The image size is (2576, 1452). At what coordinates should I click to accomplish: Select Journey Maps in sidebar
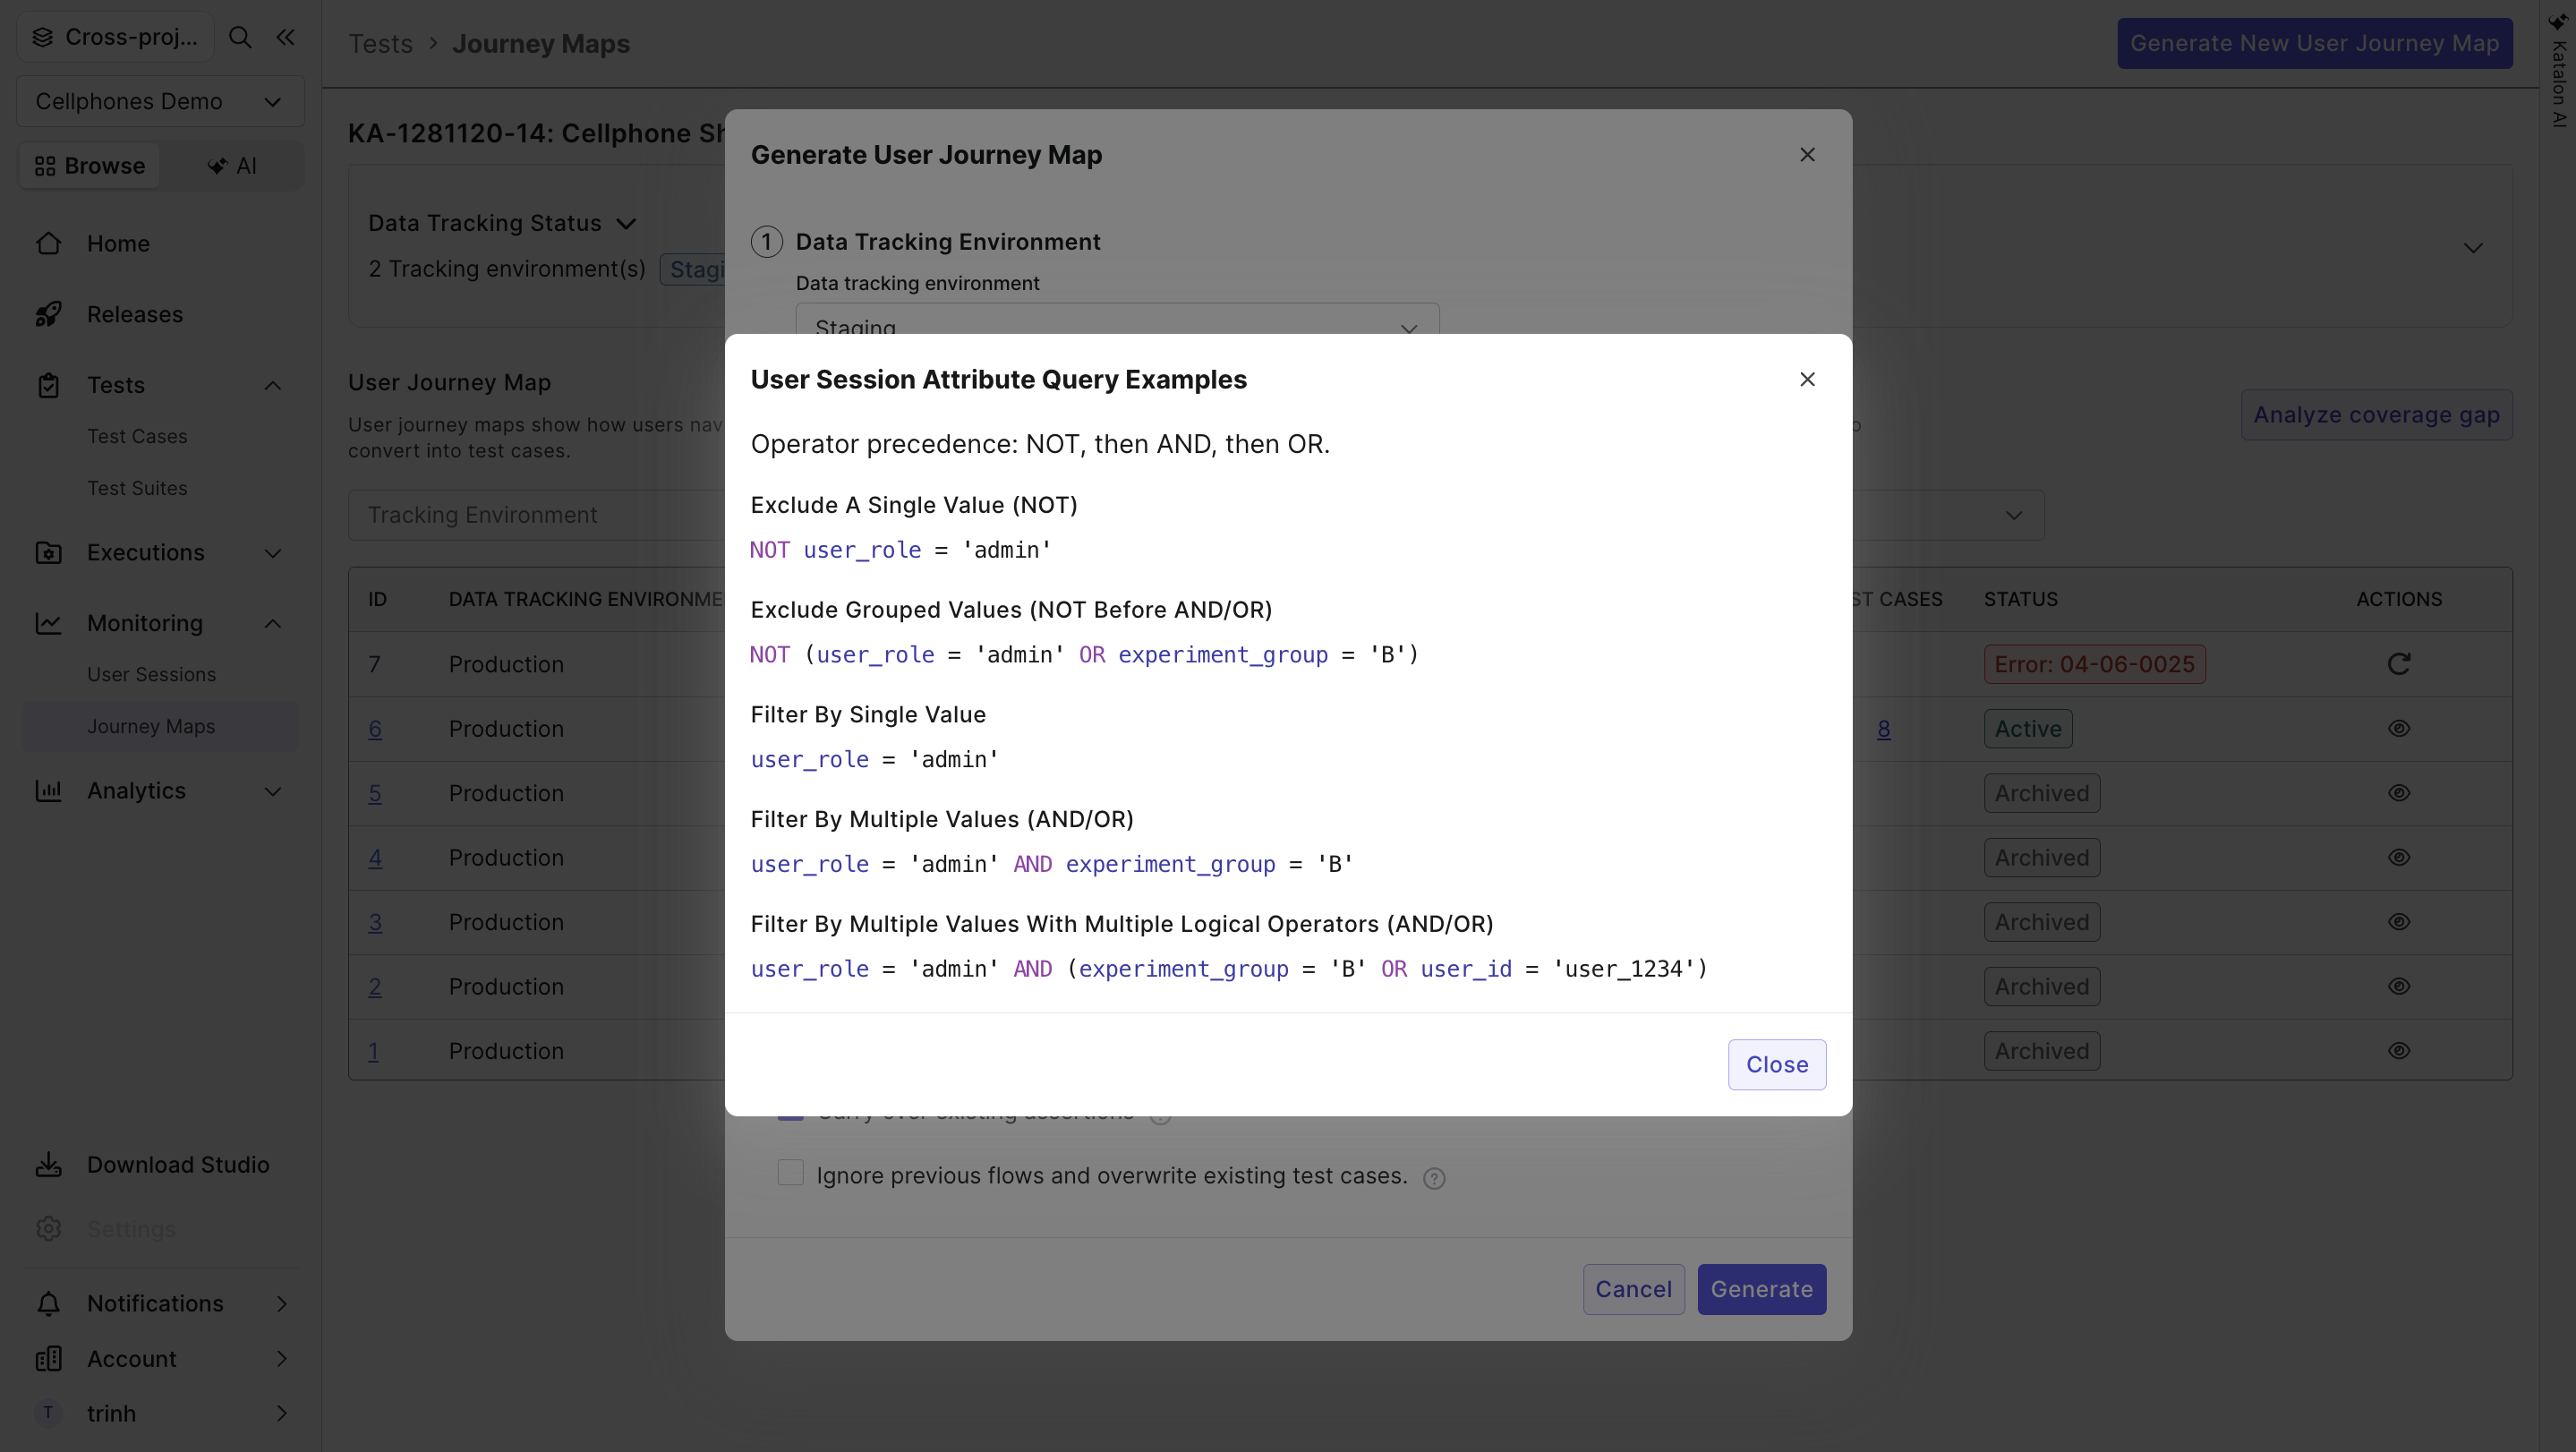tap(160, 727)
